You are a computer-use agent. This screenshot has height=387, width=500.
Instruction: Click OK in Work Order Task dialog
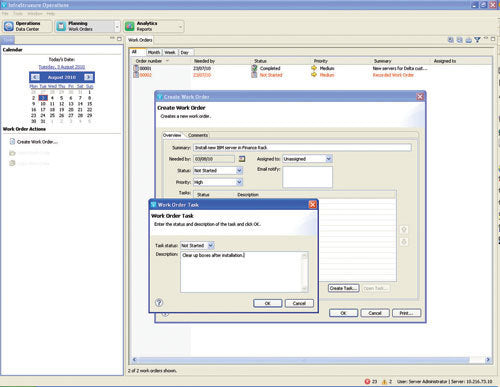coord(268,303)
